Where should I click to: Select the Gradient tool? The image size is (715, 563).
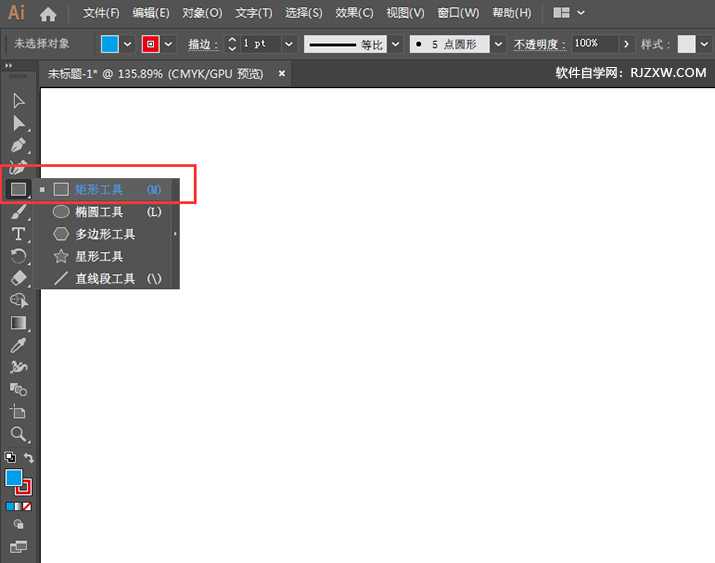[x=18, y=323]
